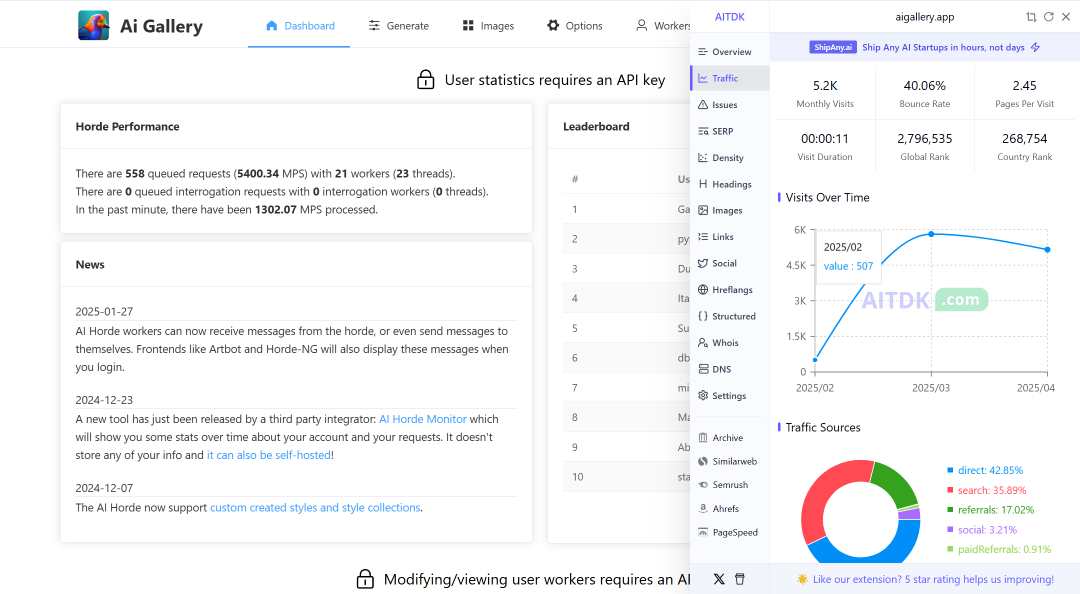The width and height of the screenshot is (1080, 594).
Task: Click the red search segment of donut chart
Action: coord(822,493)
